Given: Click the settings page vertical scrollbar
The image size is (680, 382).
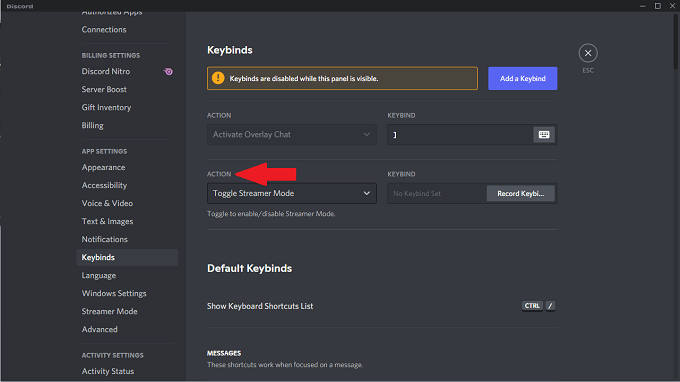Looking at the screenshot, I should click(x=676, y=41).
